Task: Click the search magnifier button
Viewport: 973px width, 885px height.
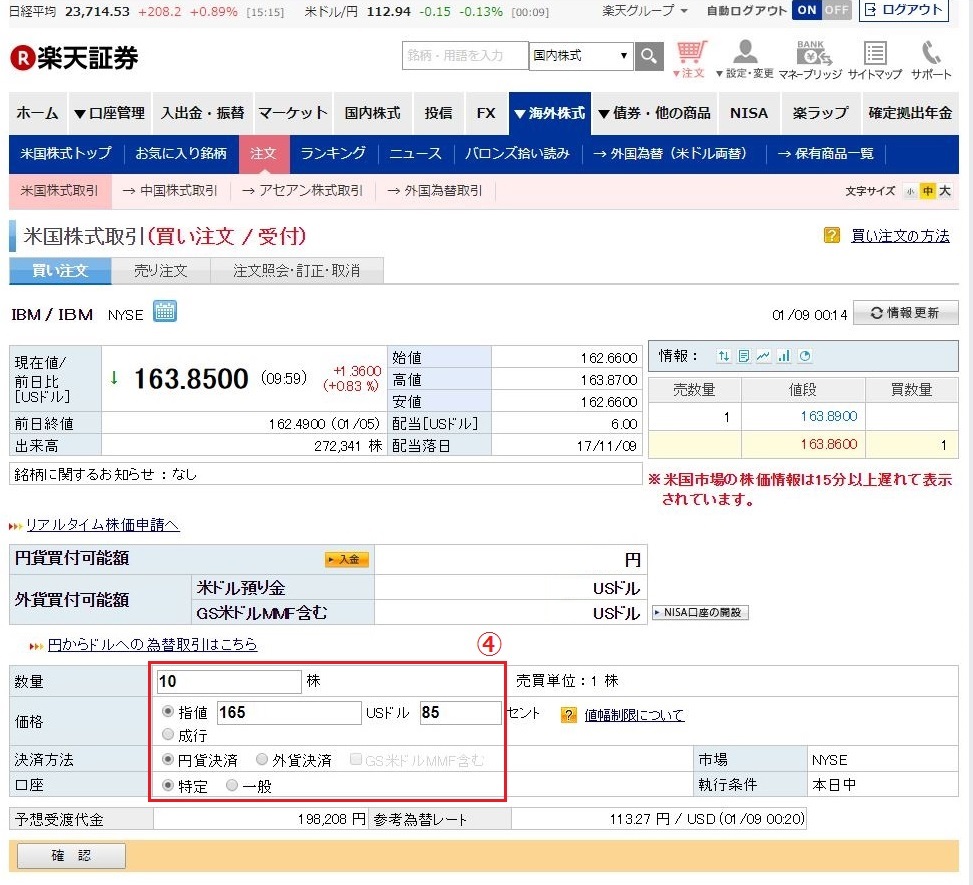Action: (648, 56)
